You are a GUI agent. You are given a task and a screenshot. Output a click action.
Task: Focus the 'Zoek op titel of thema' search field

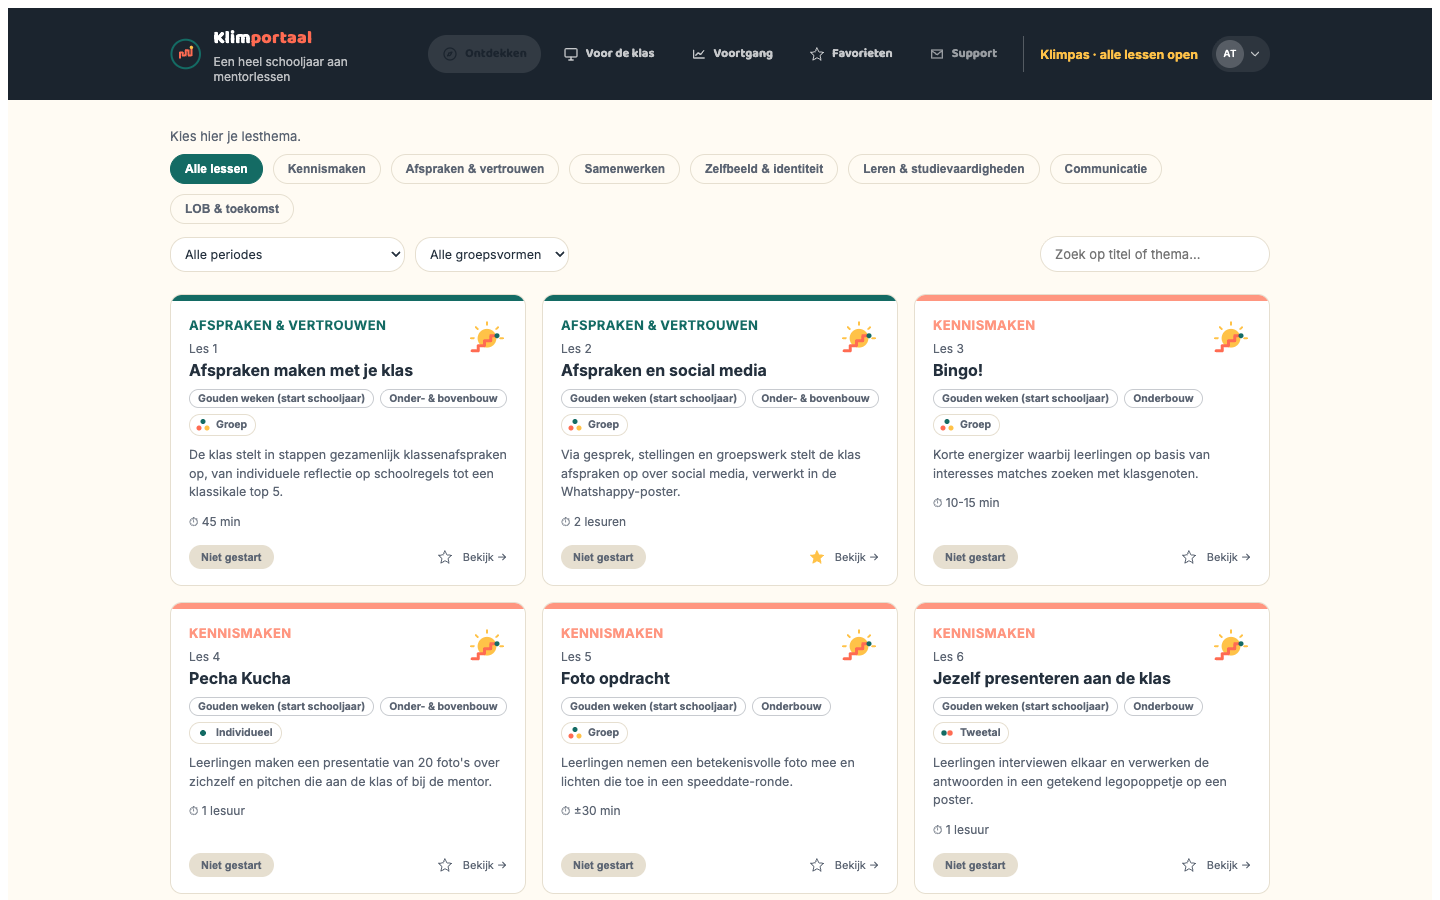pos(1155,254)
